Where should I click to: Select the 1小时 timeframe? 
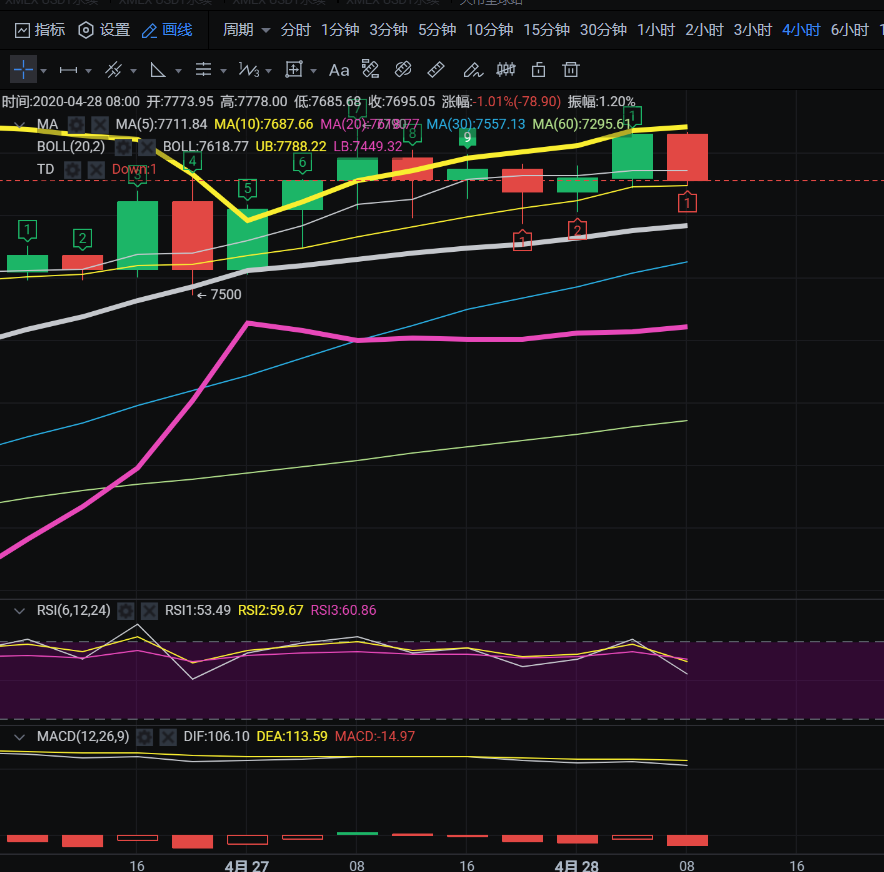click(655, 30)
